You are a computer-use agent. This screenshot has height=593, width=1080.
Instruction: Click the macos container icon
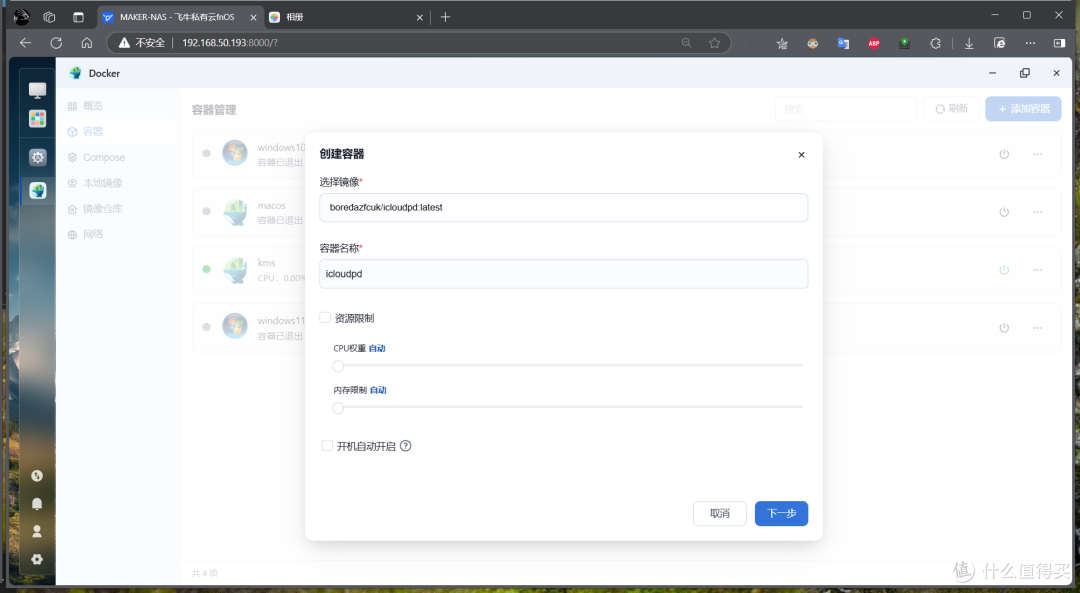[x=235, y=212]
